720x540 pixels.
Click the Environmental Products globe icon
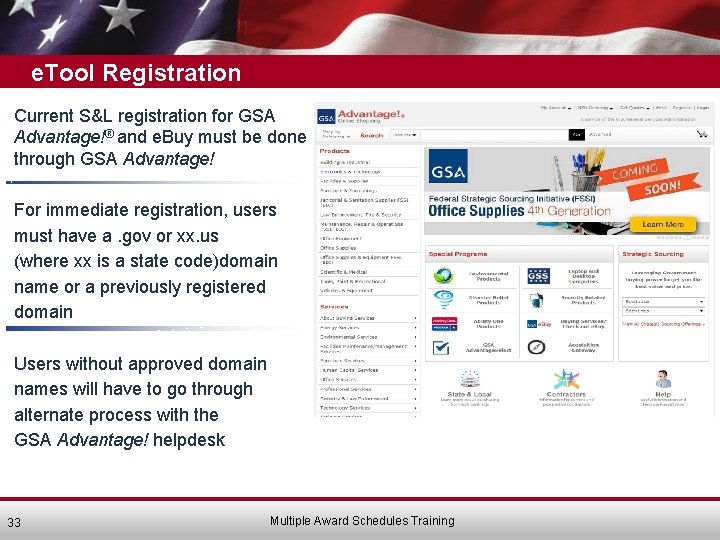pyautogui.click(x=443, y=276)
